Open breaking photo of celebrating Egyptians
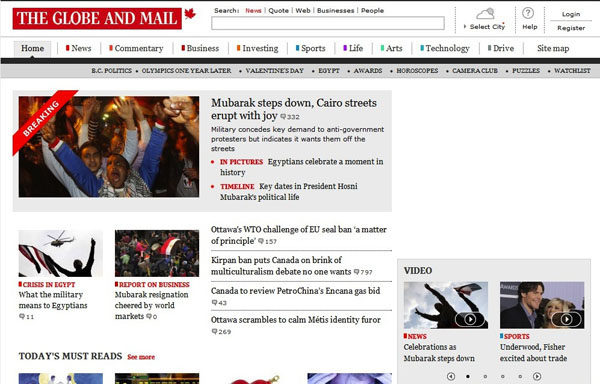 click(x=109, y=146)
